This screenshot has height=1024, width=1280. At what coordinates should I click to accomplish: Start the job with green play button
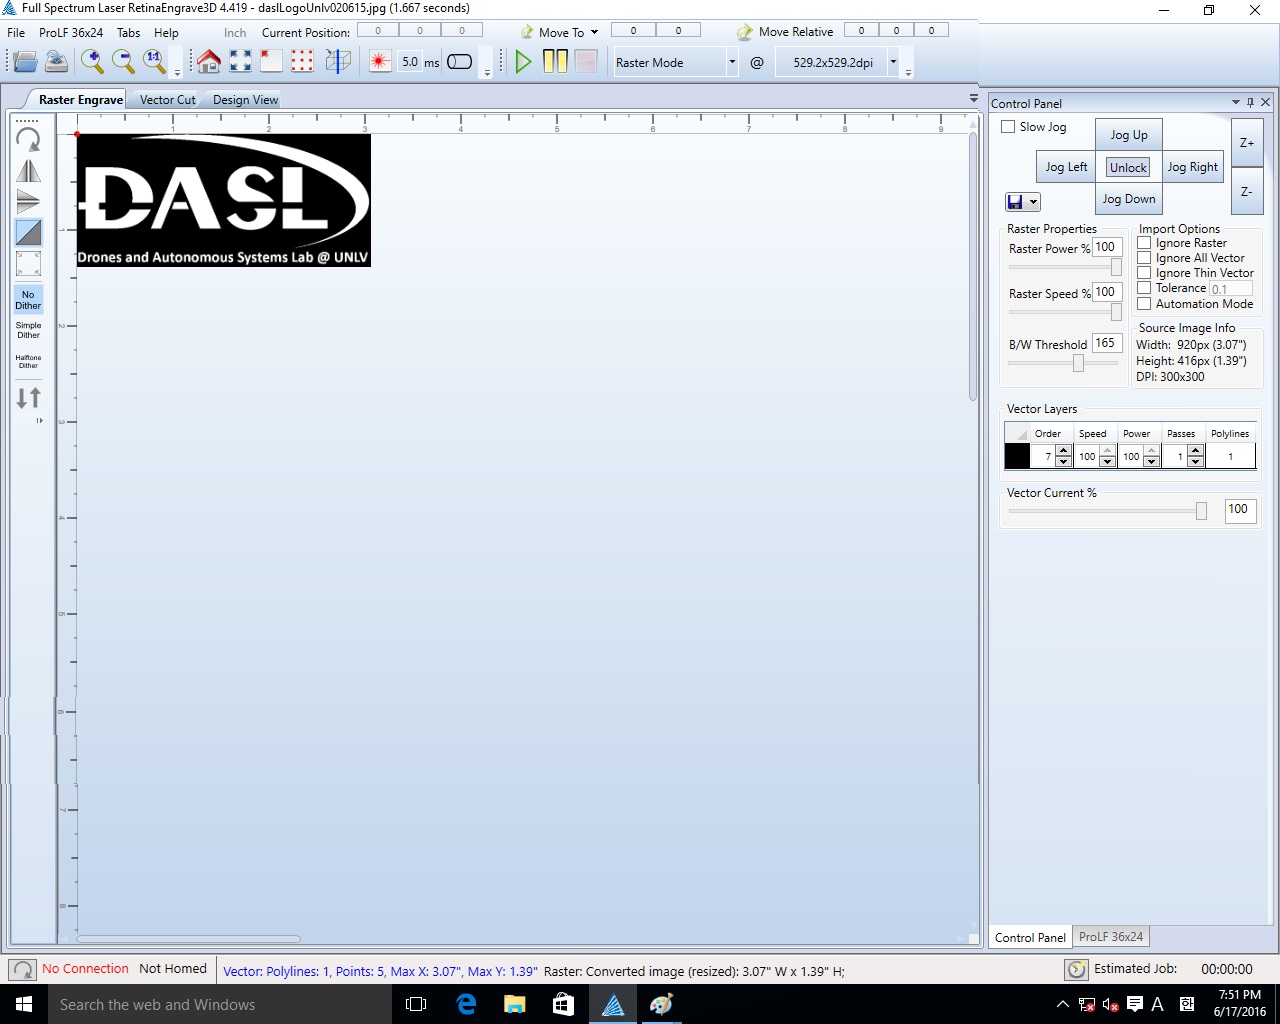523,62
